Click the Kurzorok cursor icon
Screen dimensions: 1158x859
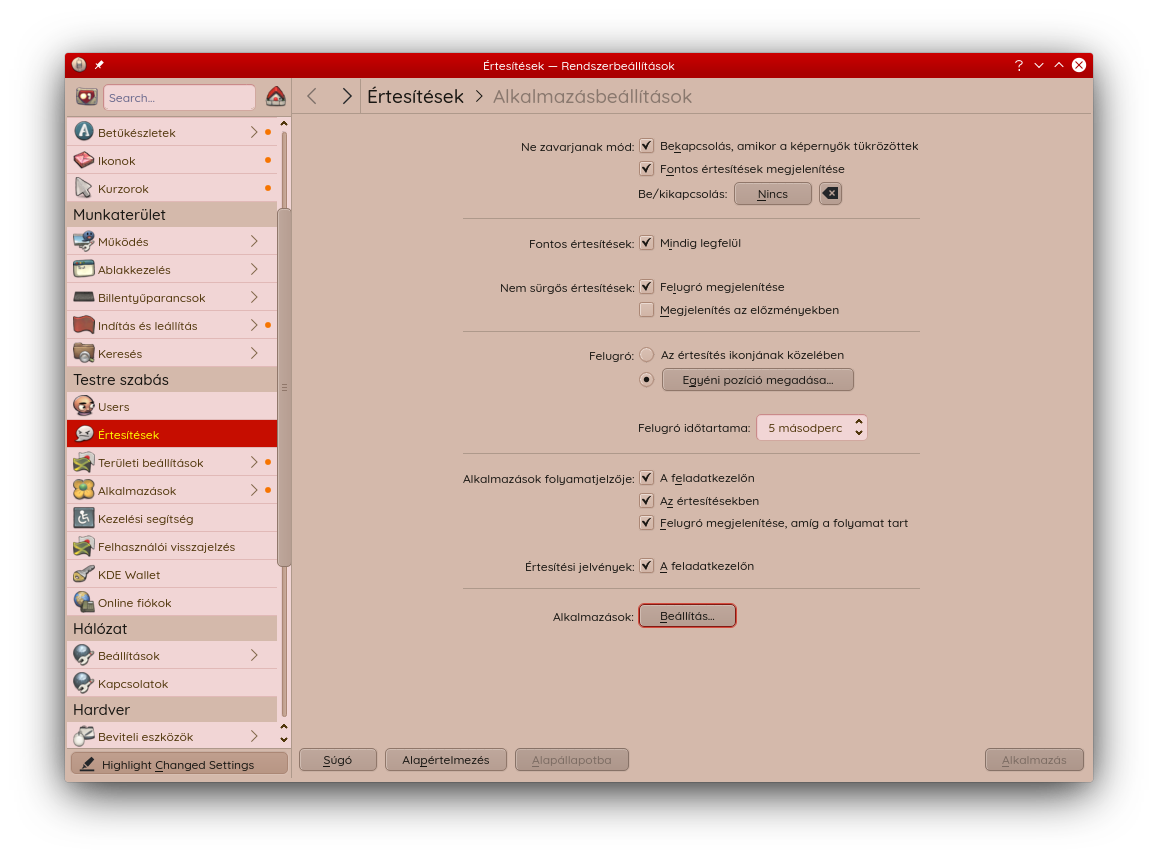(83, 188)
